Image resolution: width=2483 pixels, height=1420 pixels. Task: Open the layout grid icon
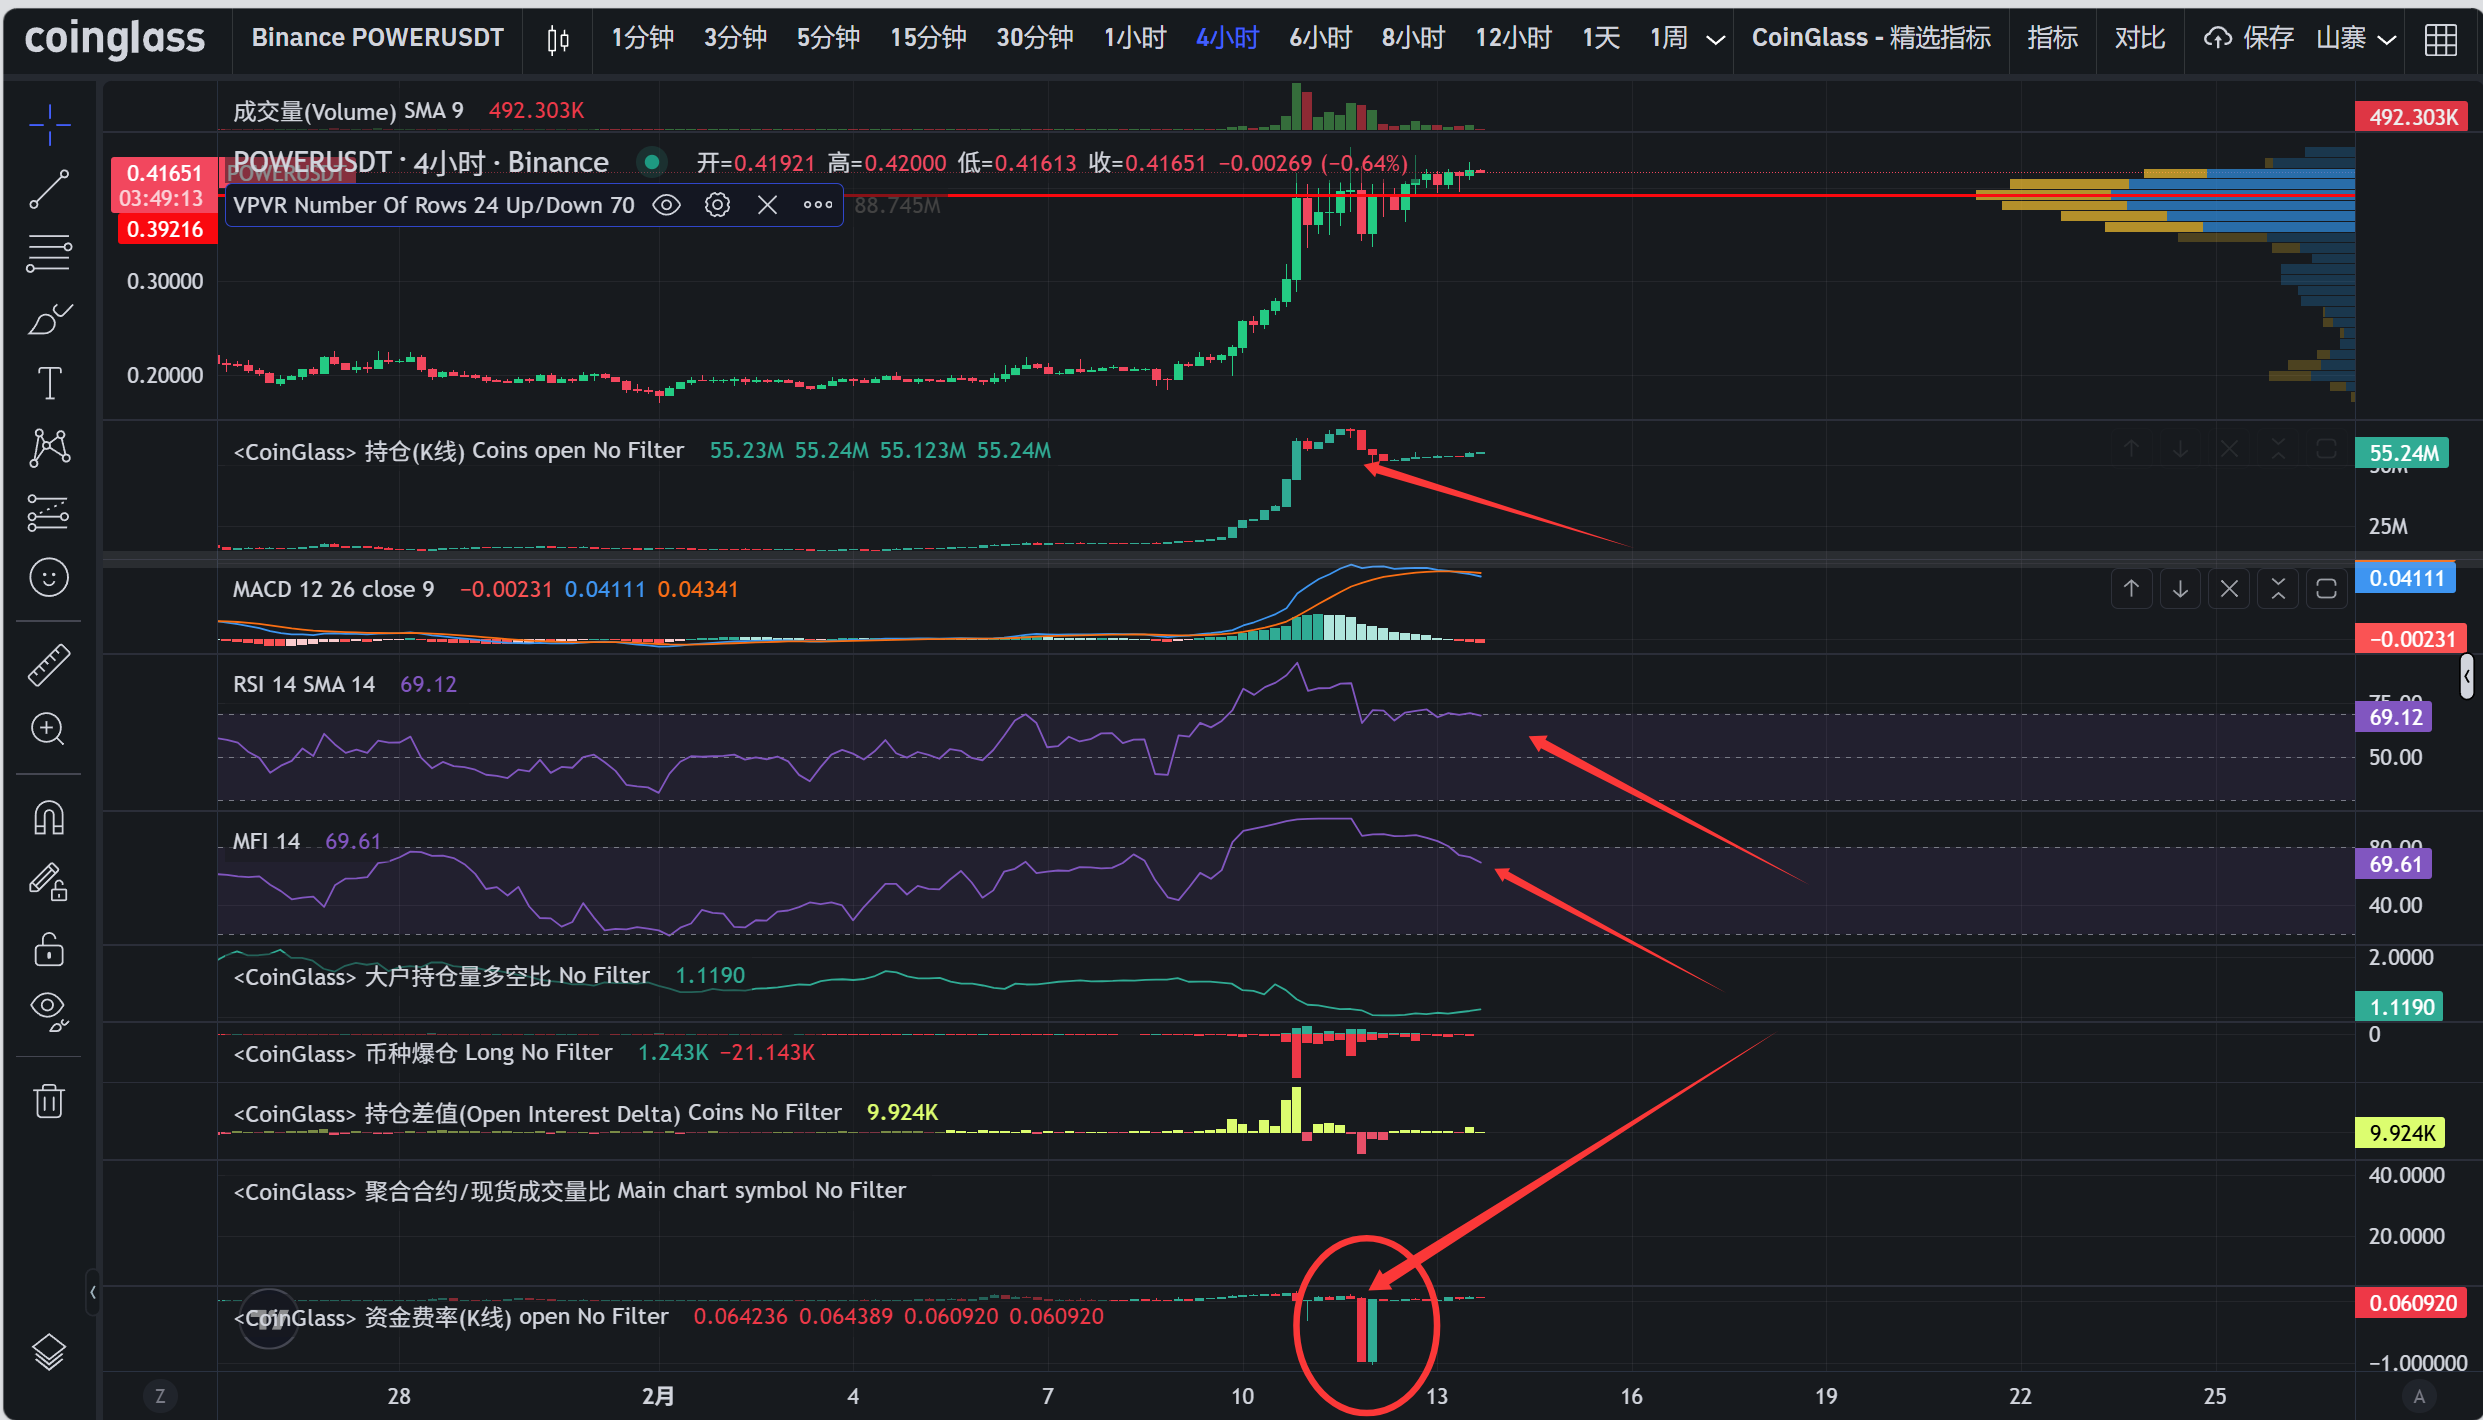point(2441,39)
